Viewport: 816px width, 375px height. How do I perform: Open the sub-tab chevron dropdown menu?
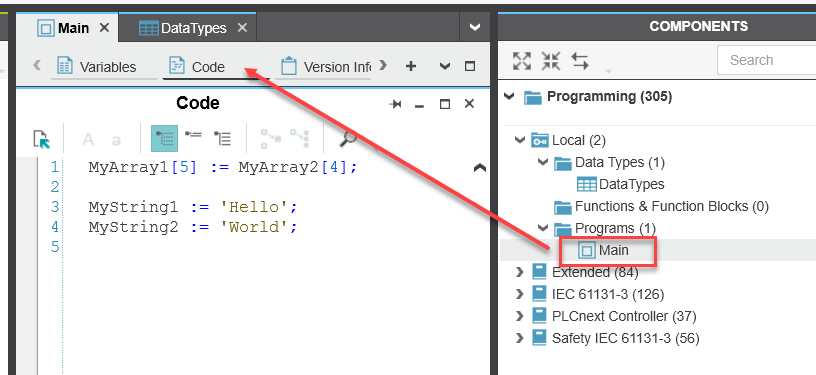coord(445,66)
